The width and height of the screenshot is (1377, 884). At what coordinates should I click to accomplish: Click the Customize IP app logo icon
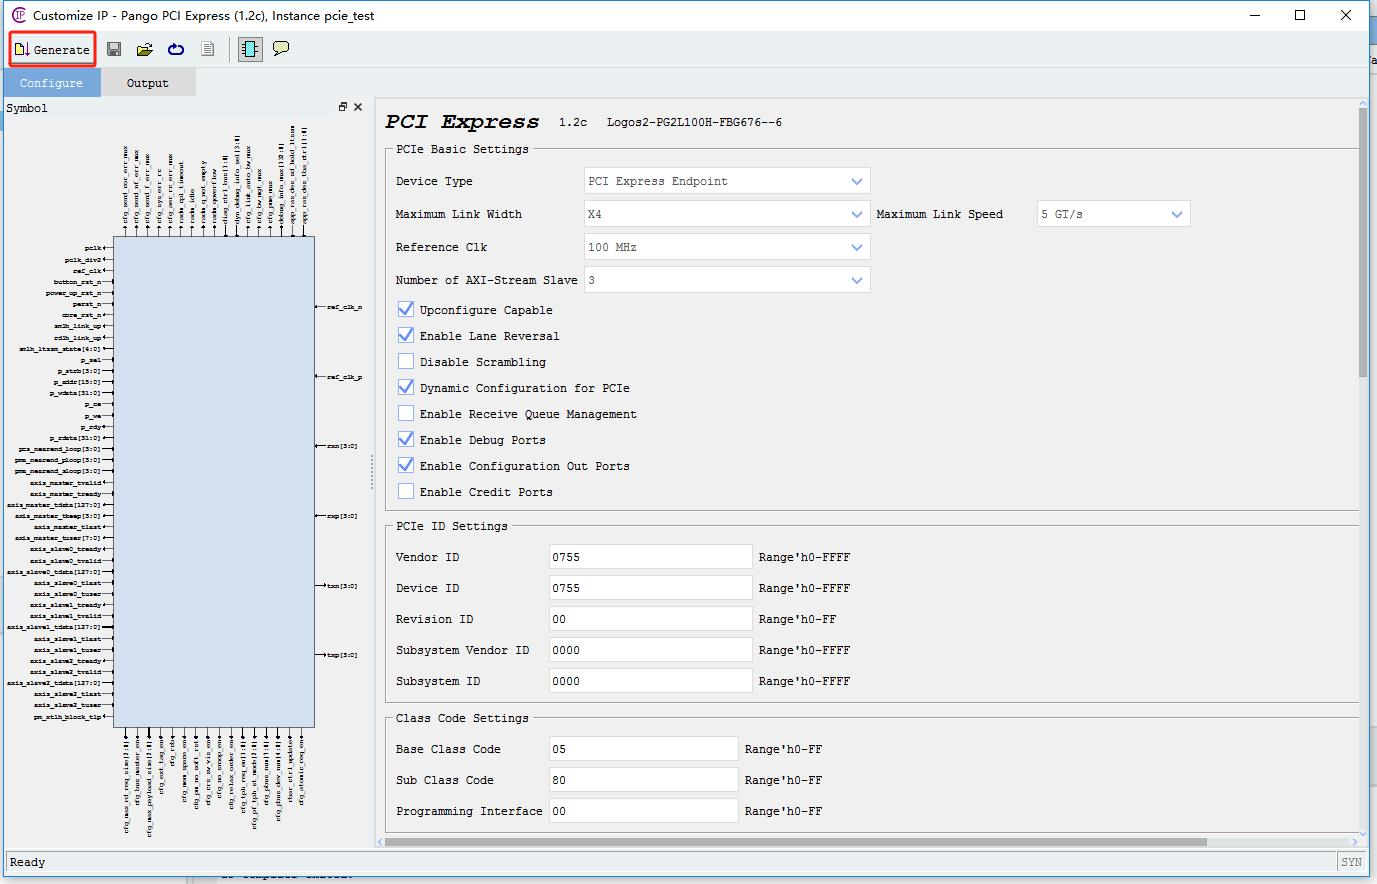18,15
